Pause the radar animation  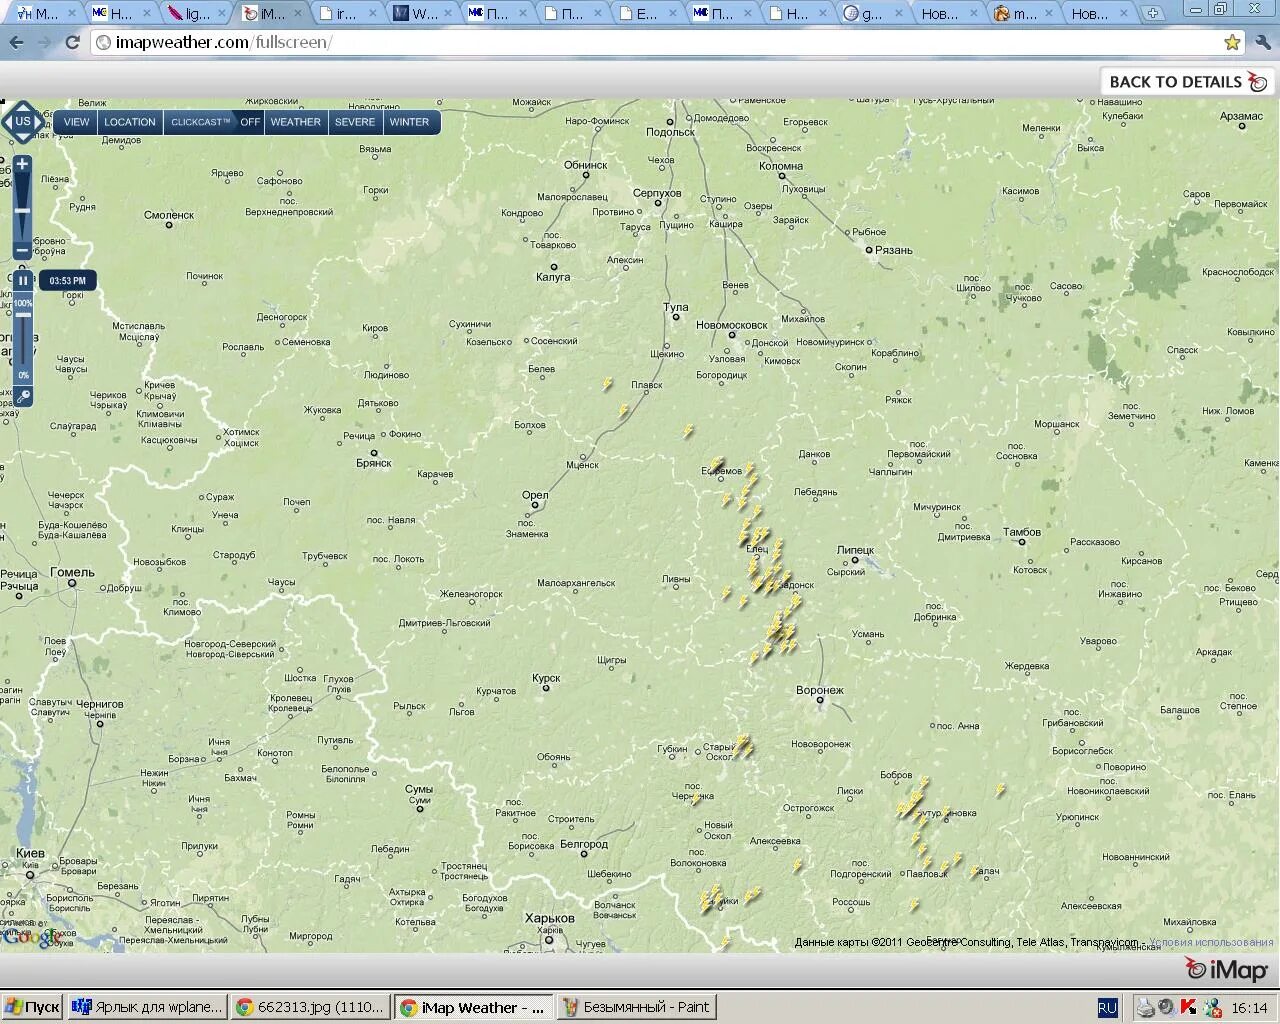click(22, 280)
